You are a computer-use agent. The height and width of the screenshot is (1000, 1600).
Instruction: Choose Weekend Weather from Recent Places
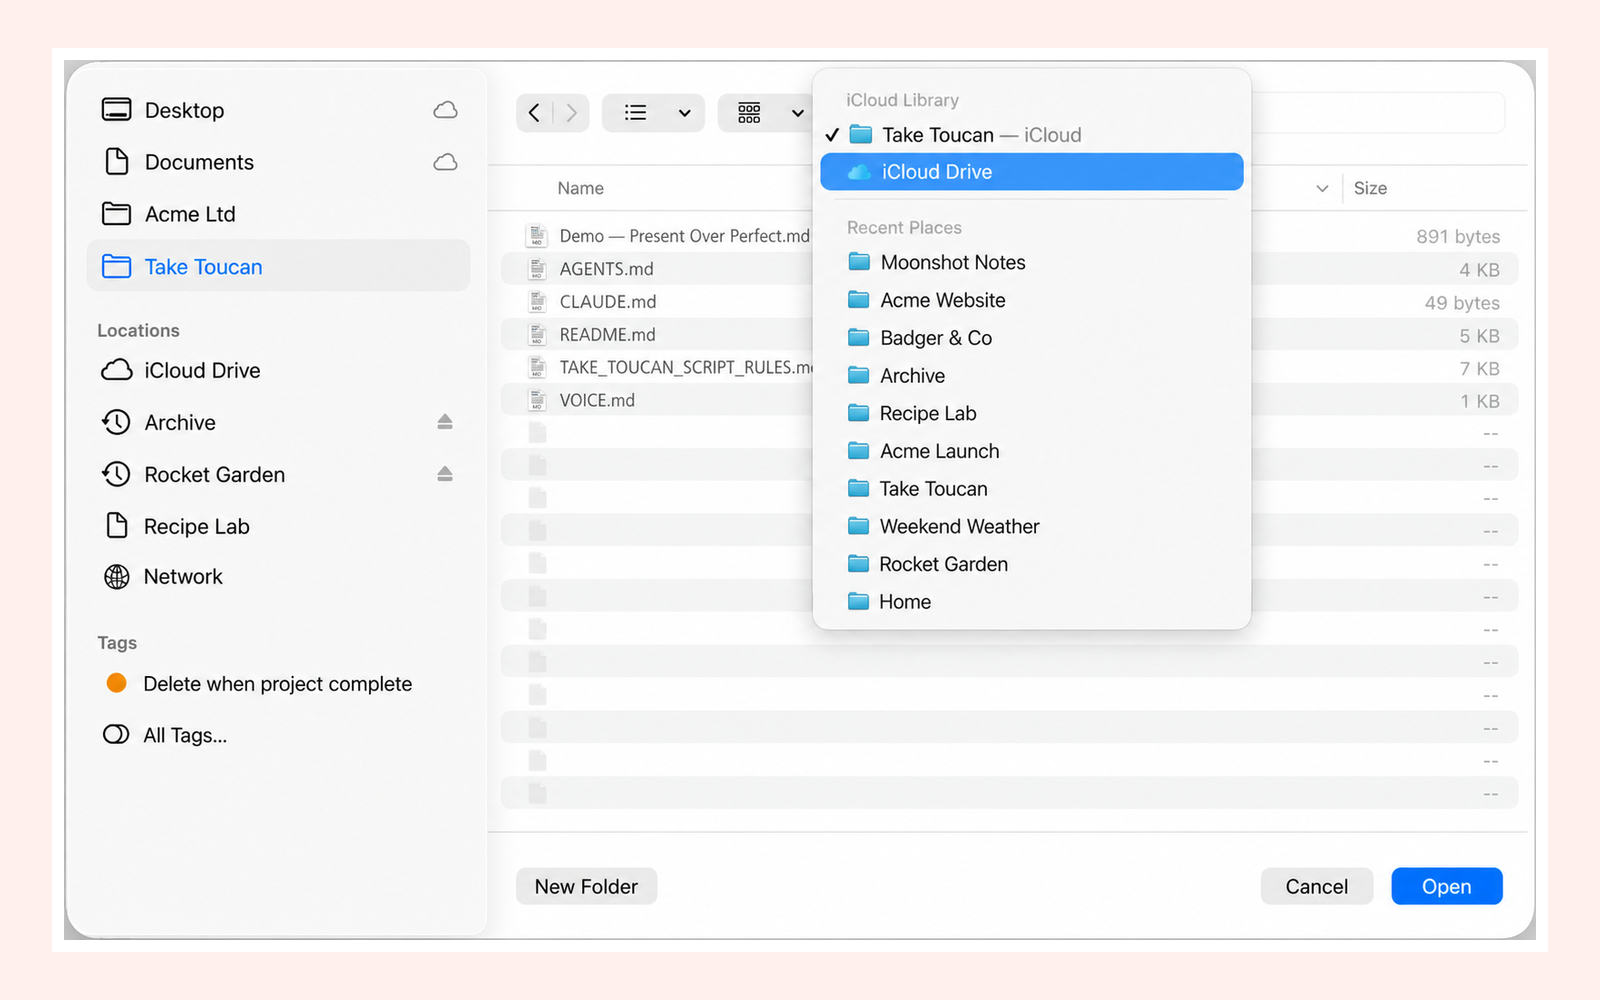(1031, 526)
